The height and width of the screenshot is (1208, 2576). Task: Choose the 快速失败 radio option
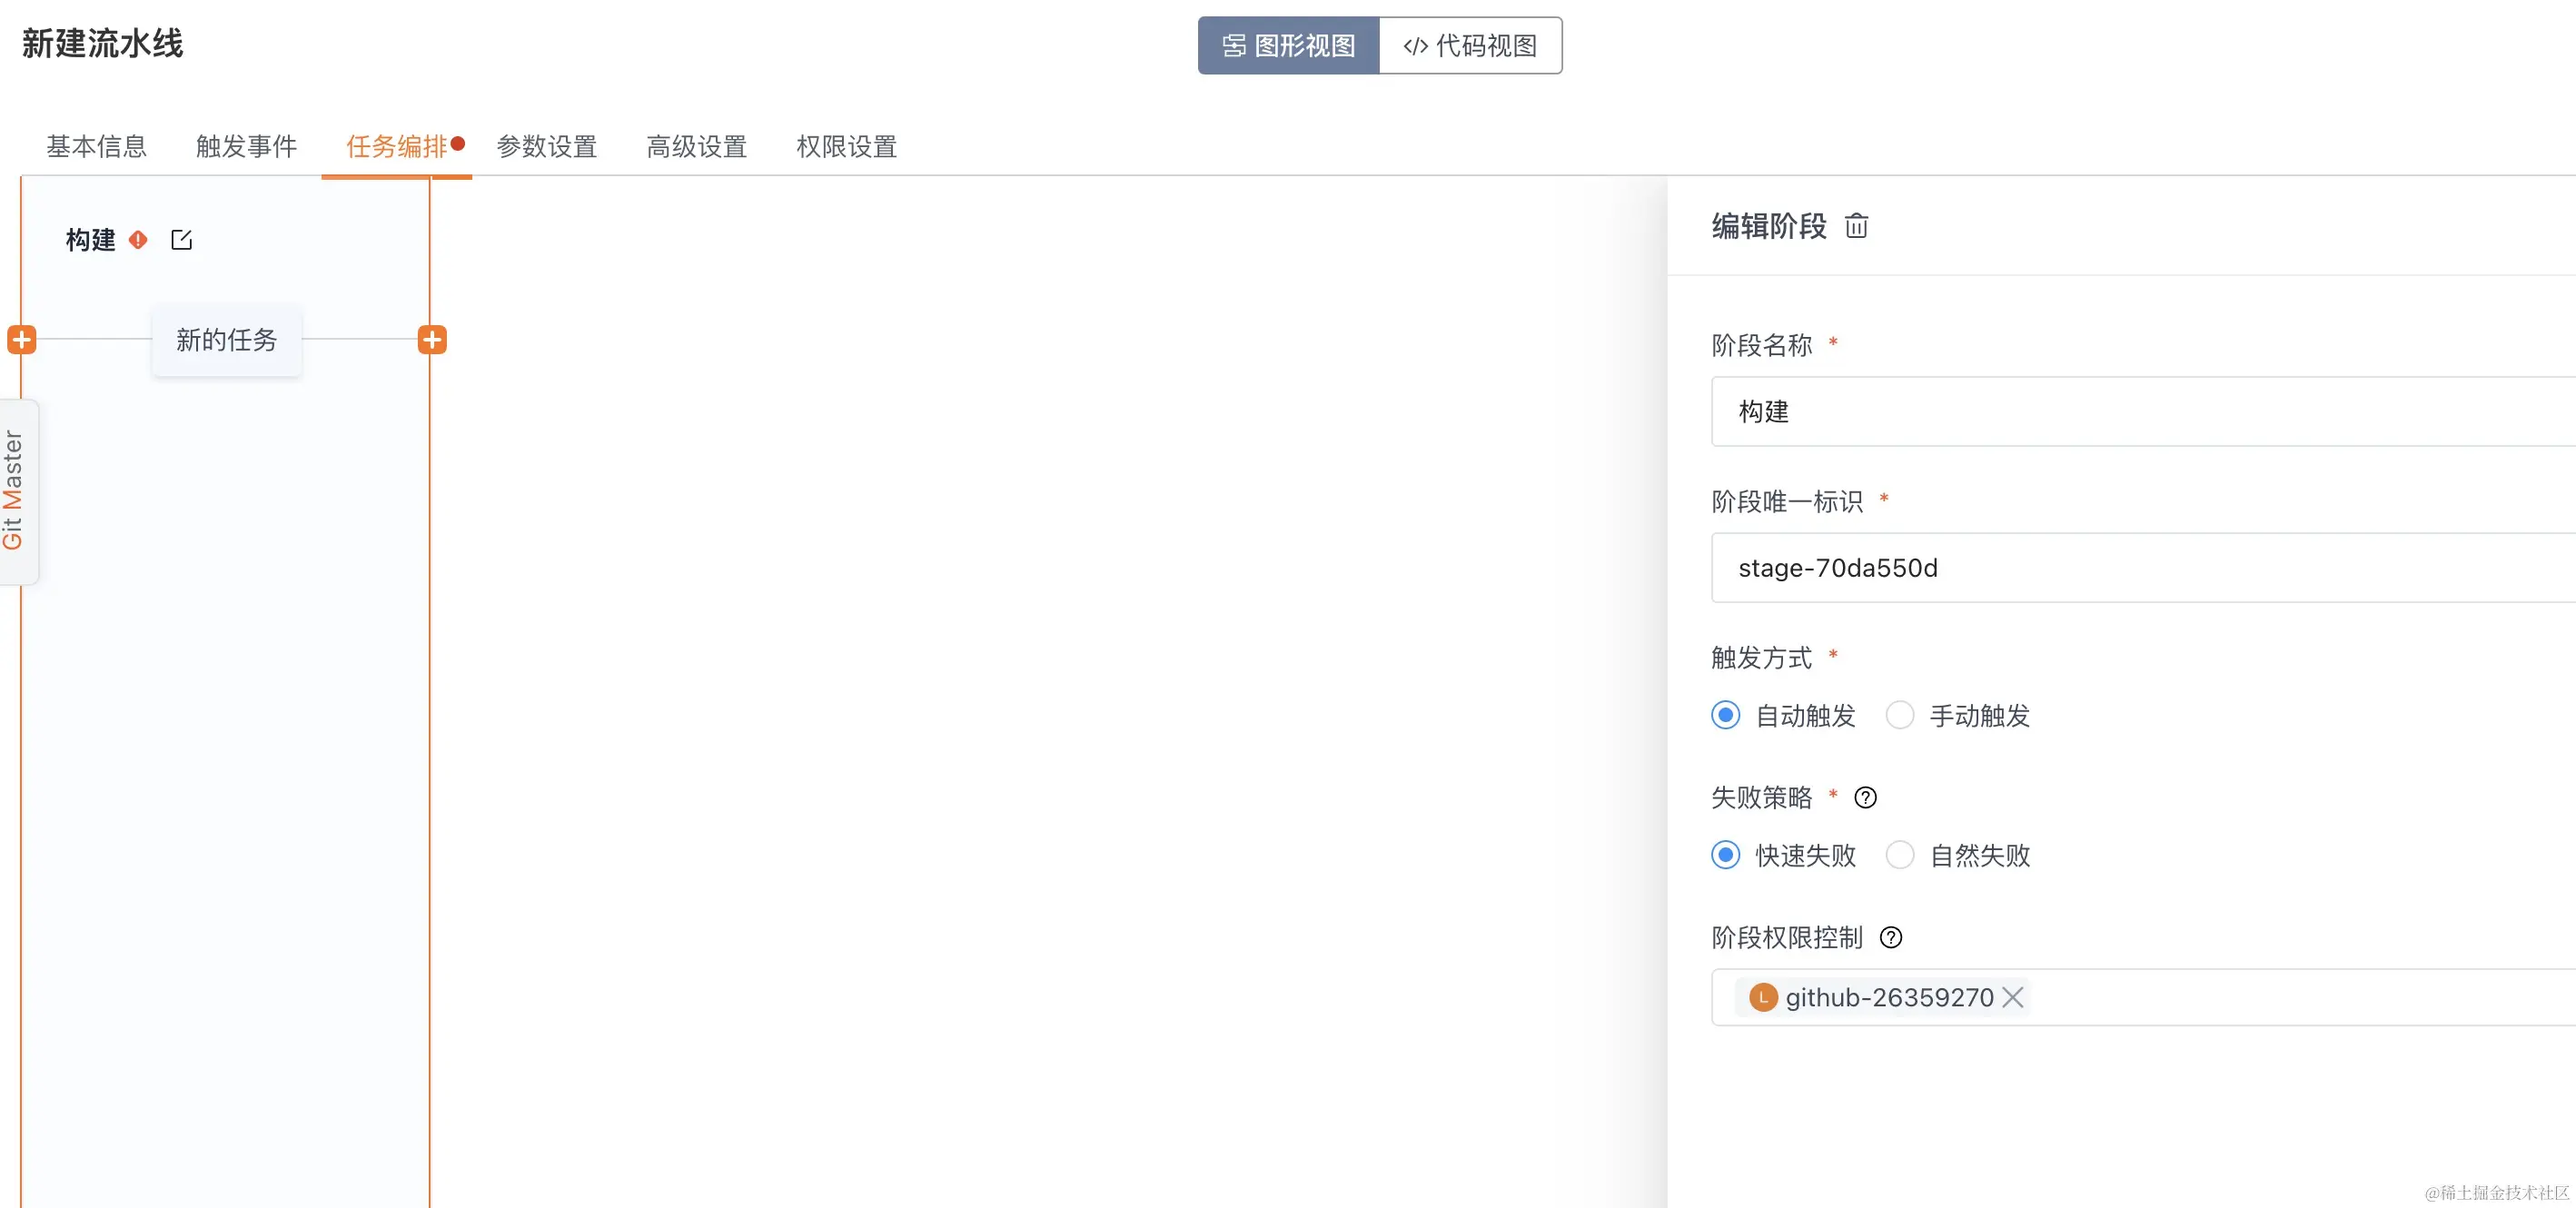[x=1725, y=856]
